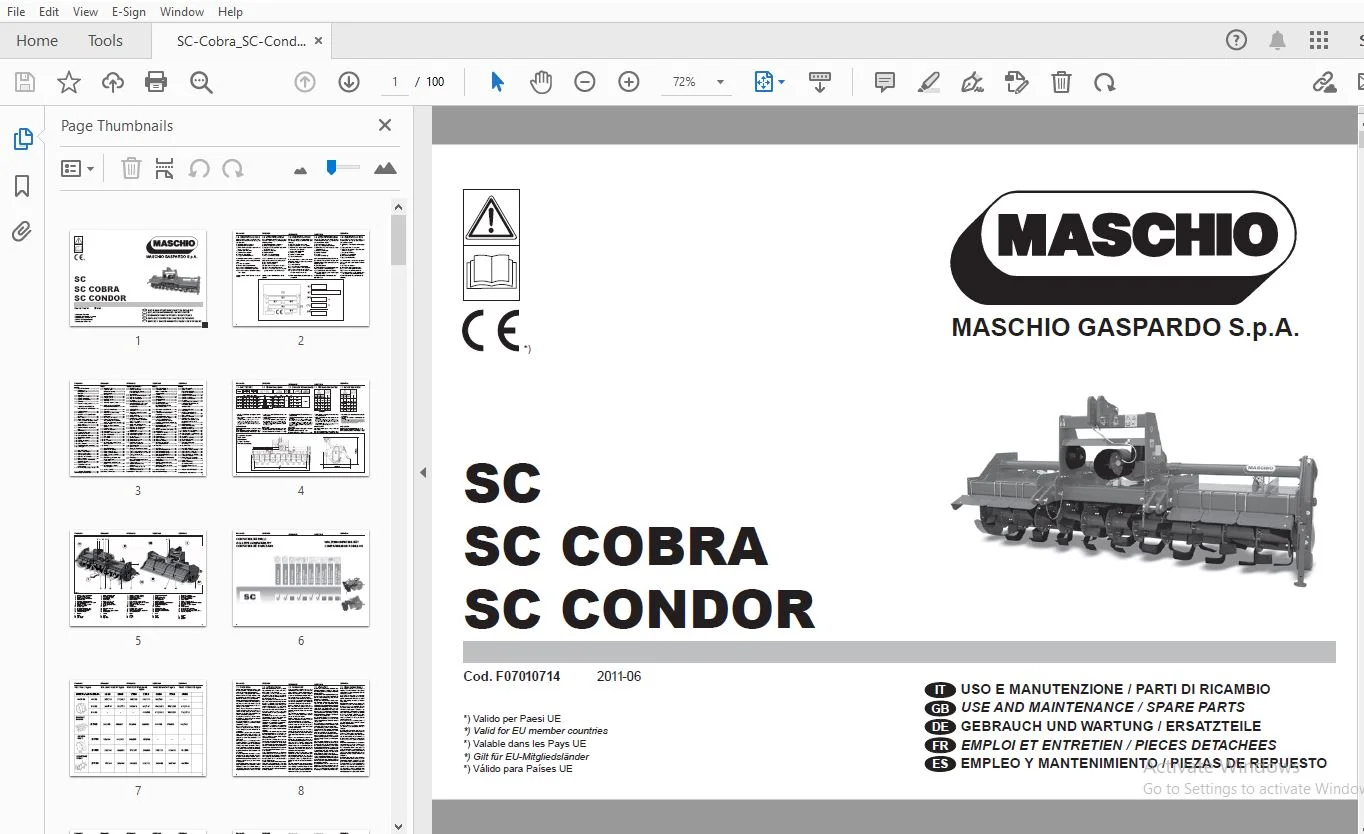
Task: Choose the Selection arrow tool
Action: coord(497,82)
